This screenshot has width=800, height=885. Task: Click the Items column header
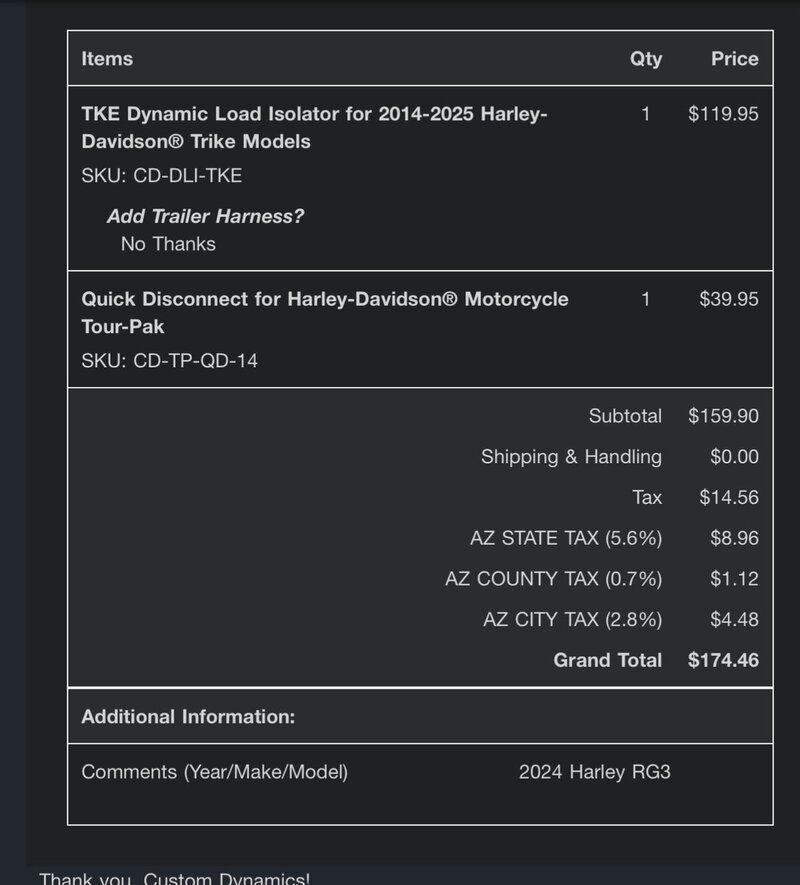pos(107,59)
